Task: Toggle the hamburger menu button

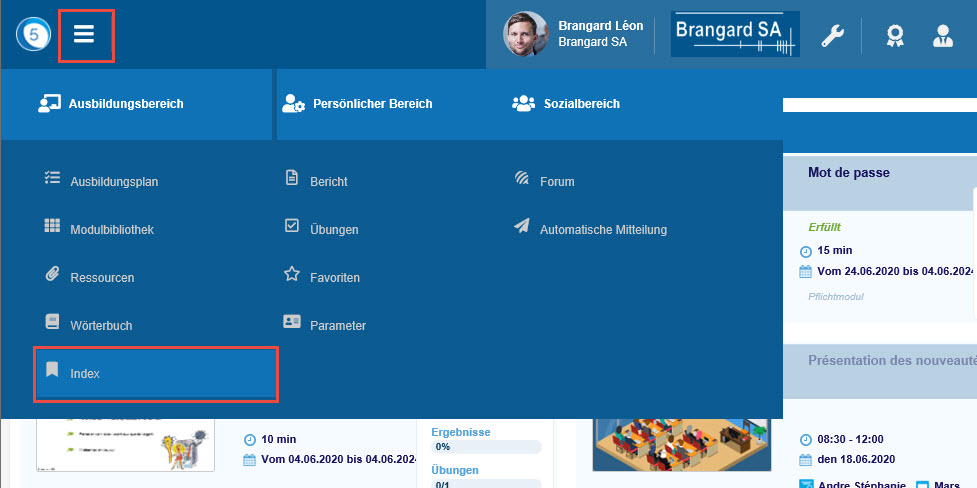Action: coord(85,35)
